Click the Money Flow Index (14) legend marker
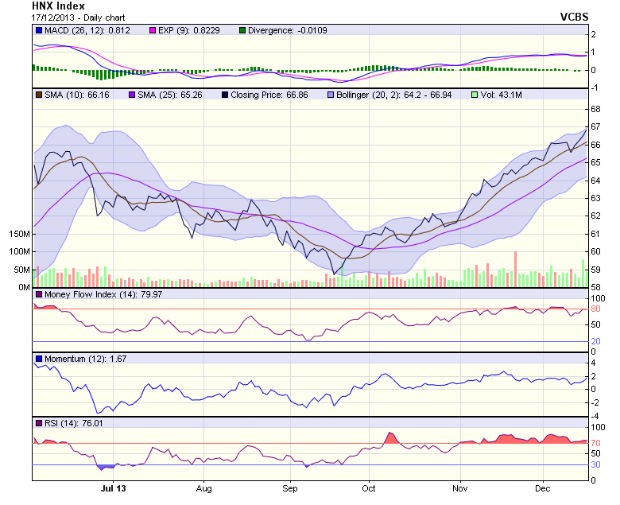The height and width of the screenshot is (505, 620). pos(38,295)
